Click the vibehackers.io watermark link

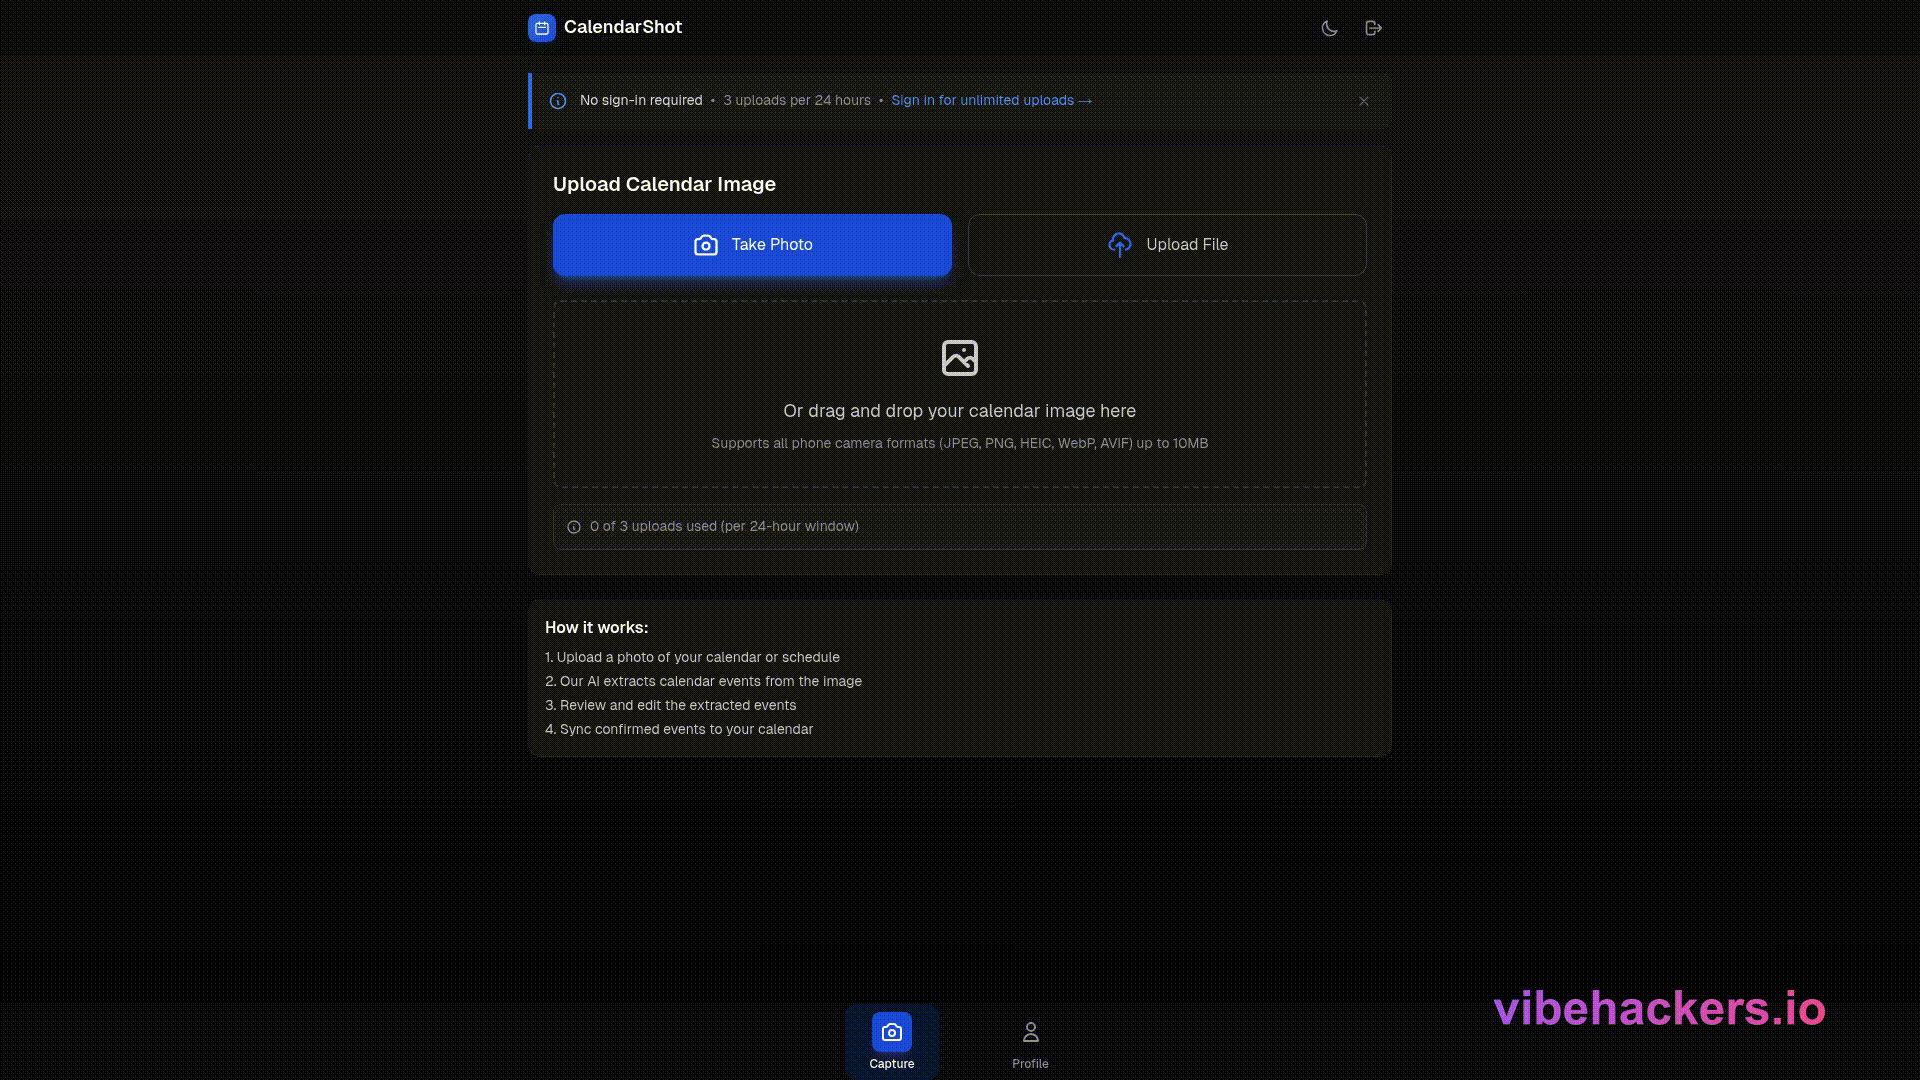click(1659, 1009)
